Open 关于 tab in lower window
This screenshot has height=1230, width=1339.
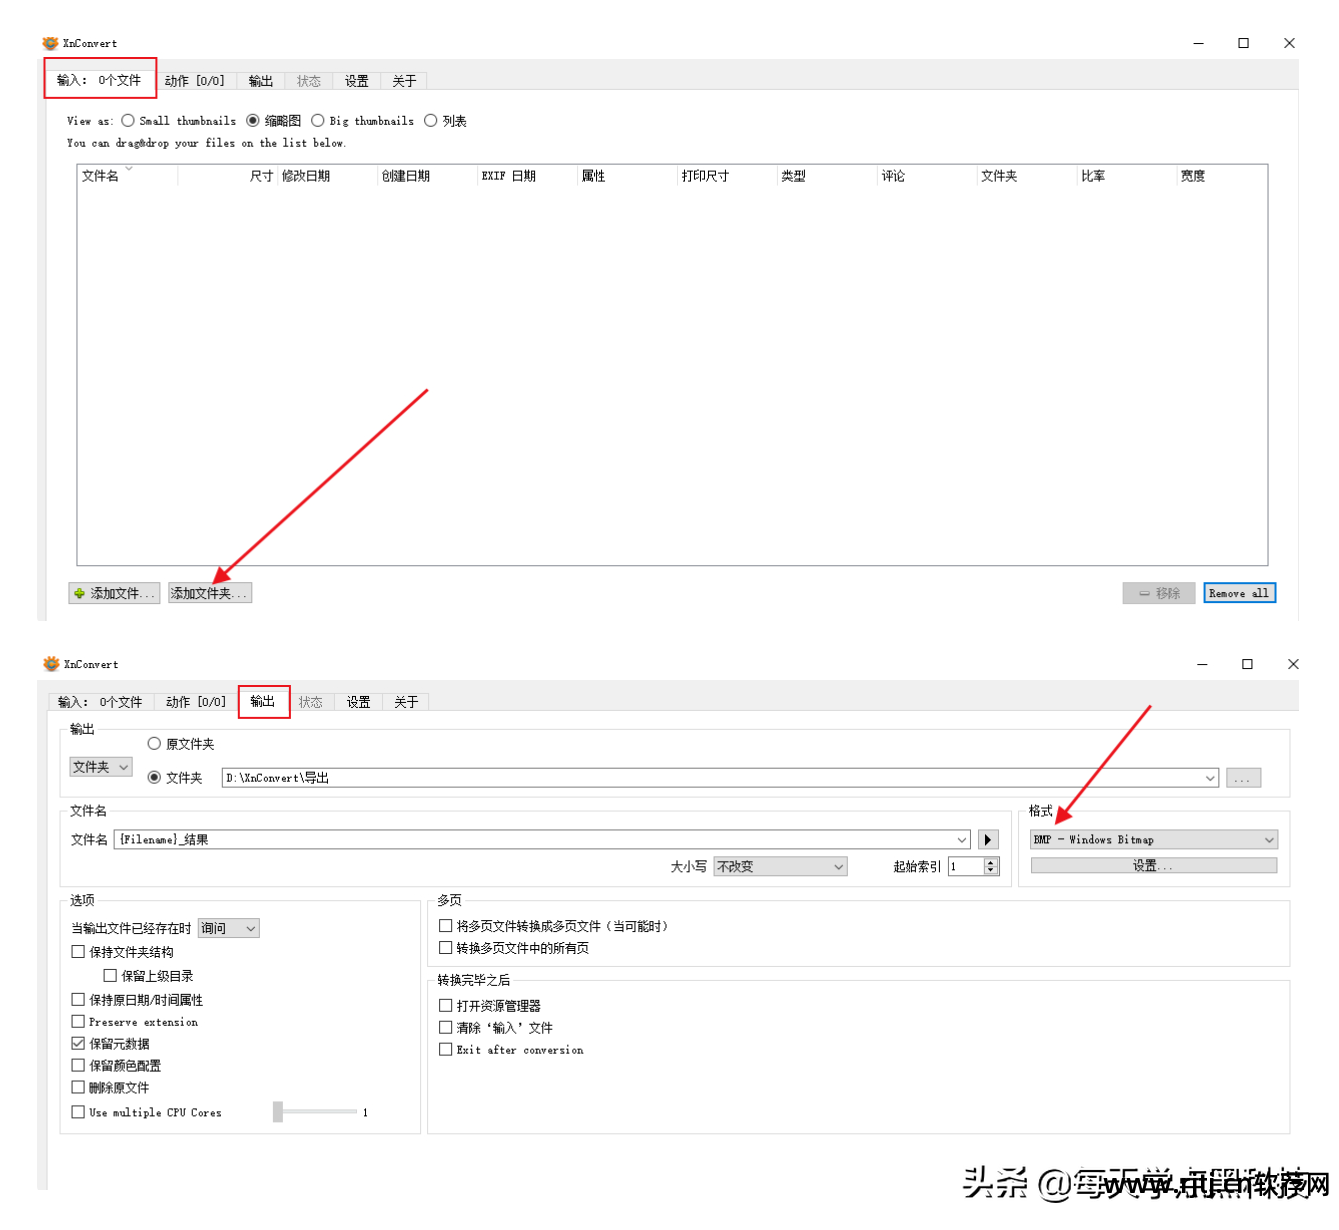coord(406,702)
